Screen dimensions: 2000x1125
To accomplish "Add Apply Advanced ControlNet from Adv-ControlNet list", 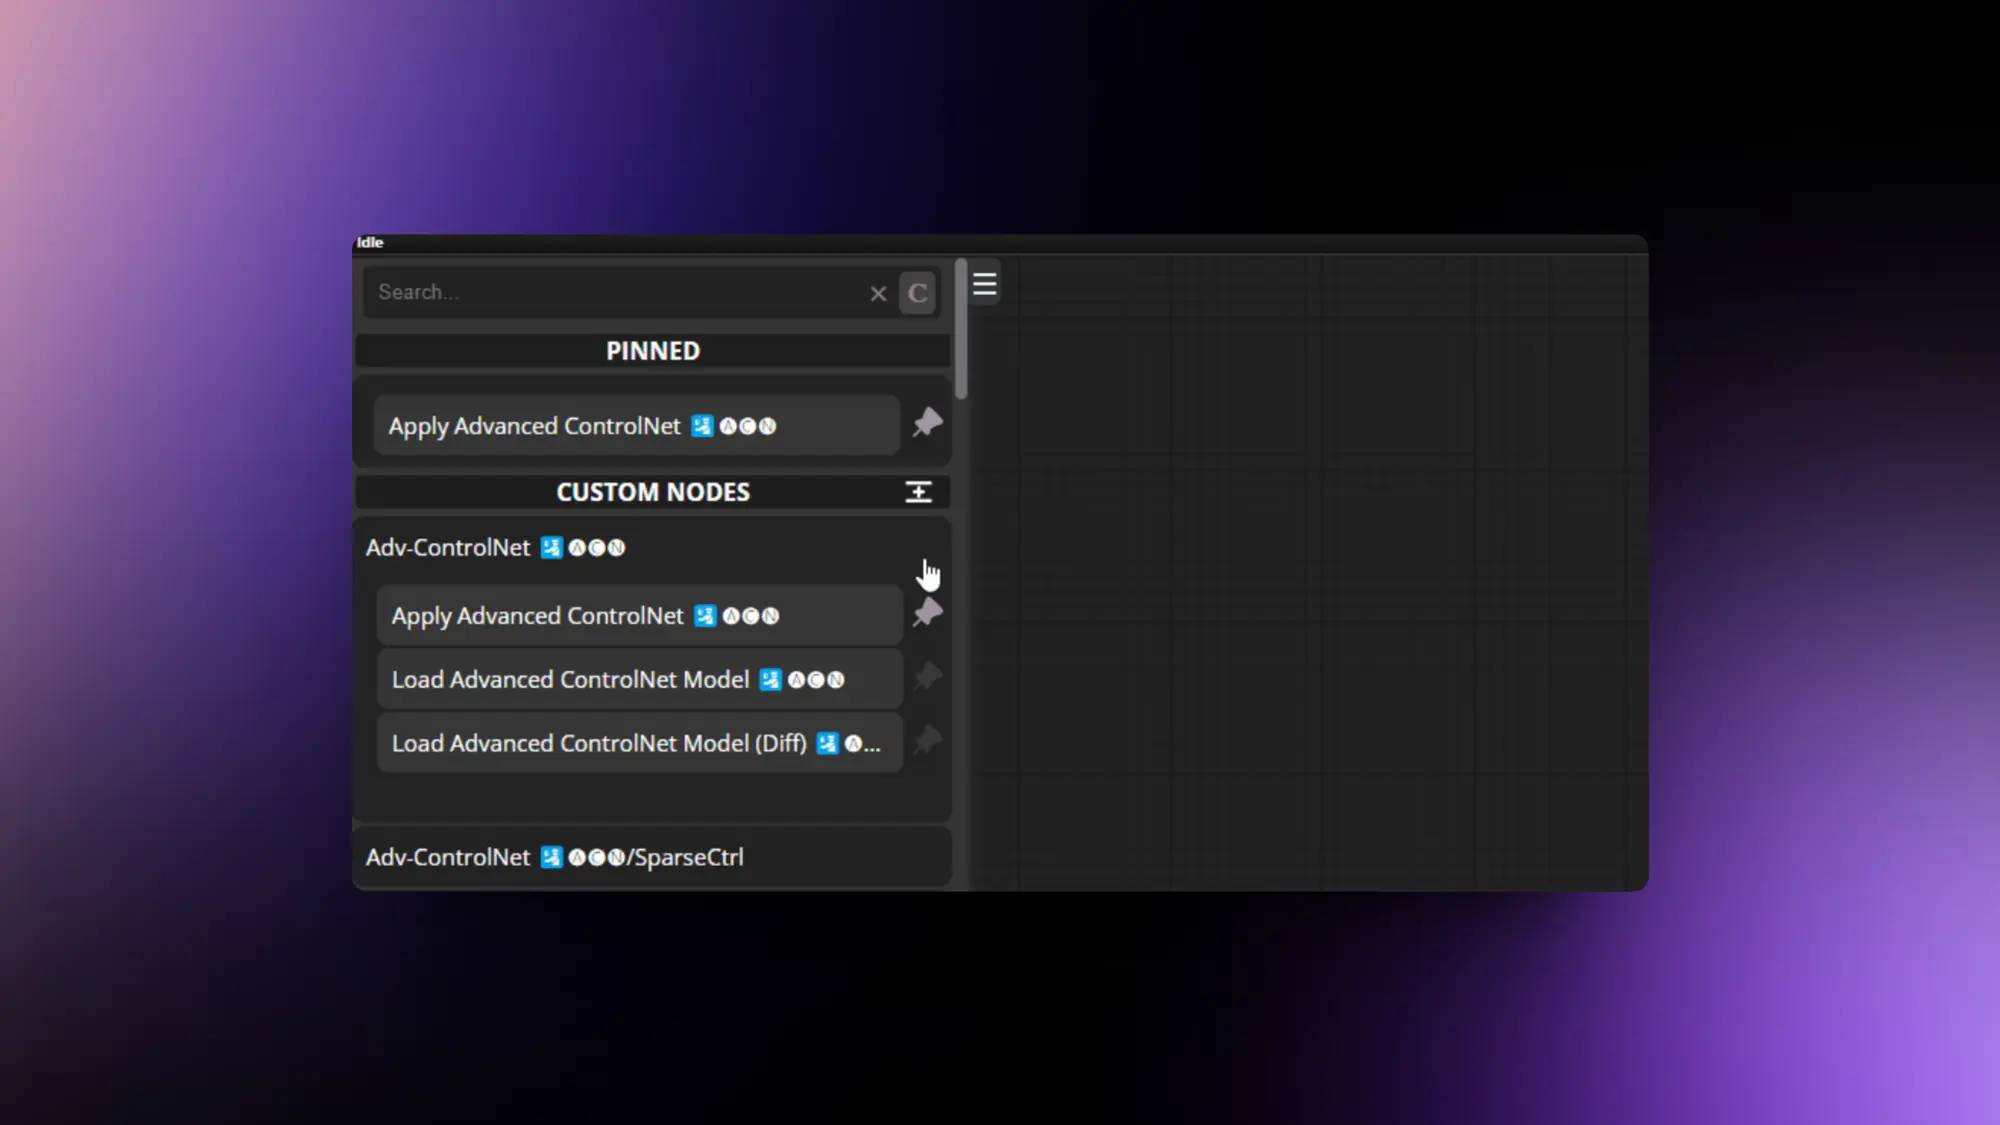I will point(640,616).
